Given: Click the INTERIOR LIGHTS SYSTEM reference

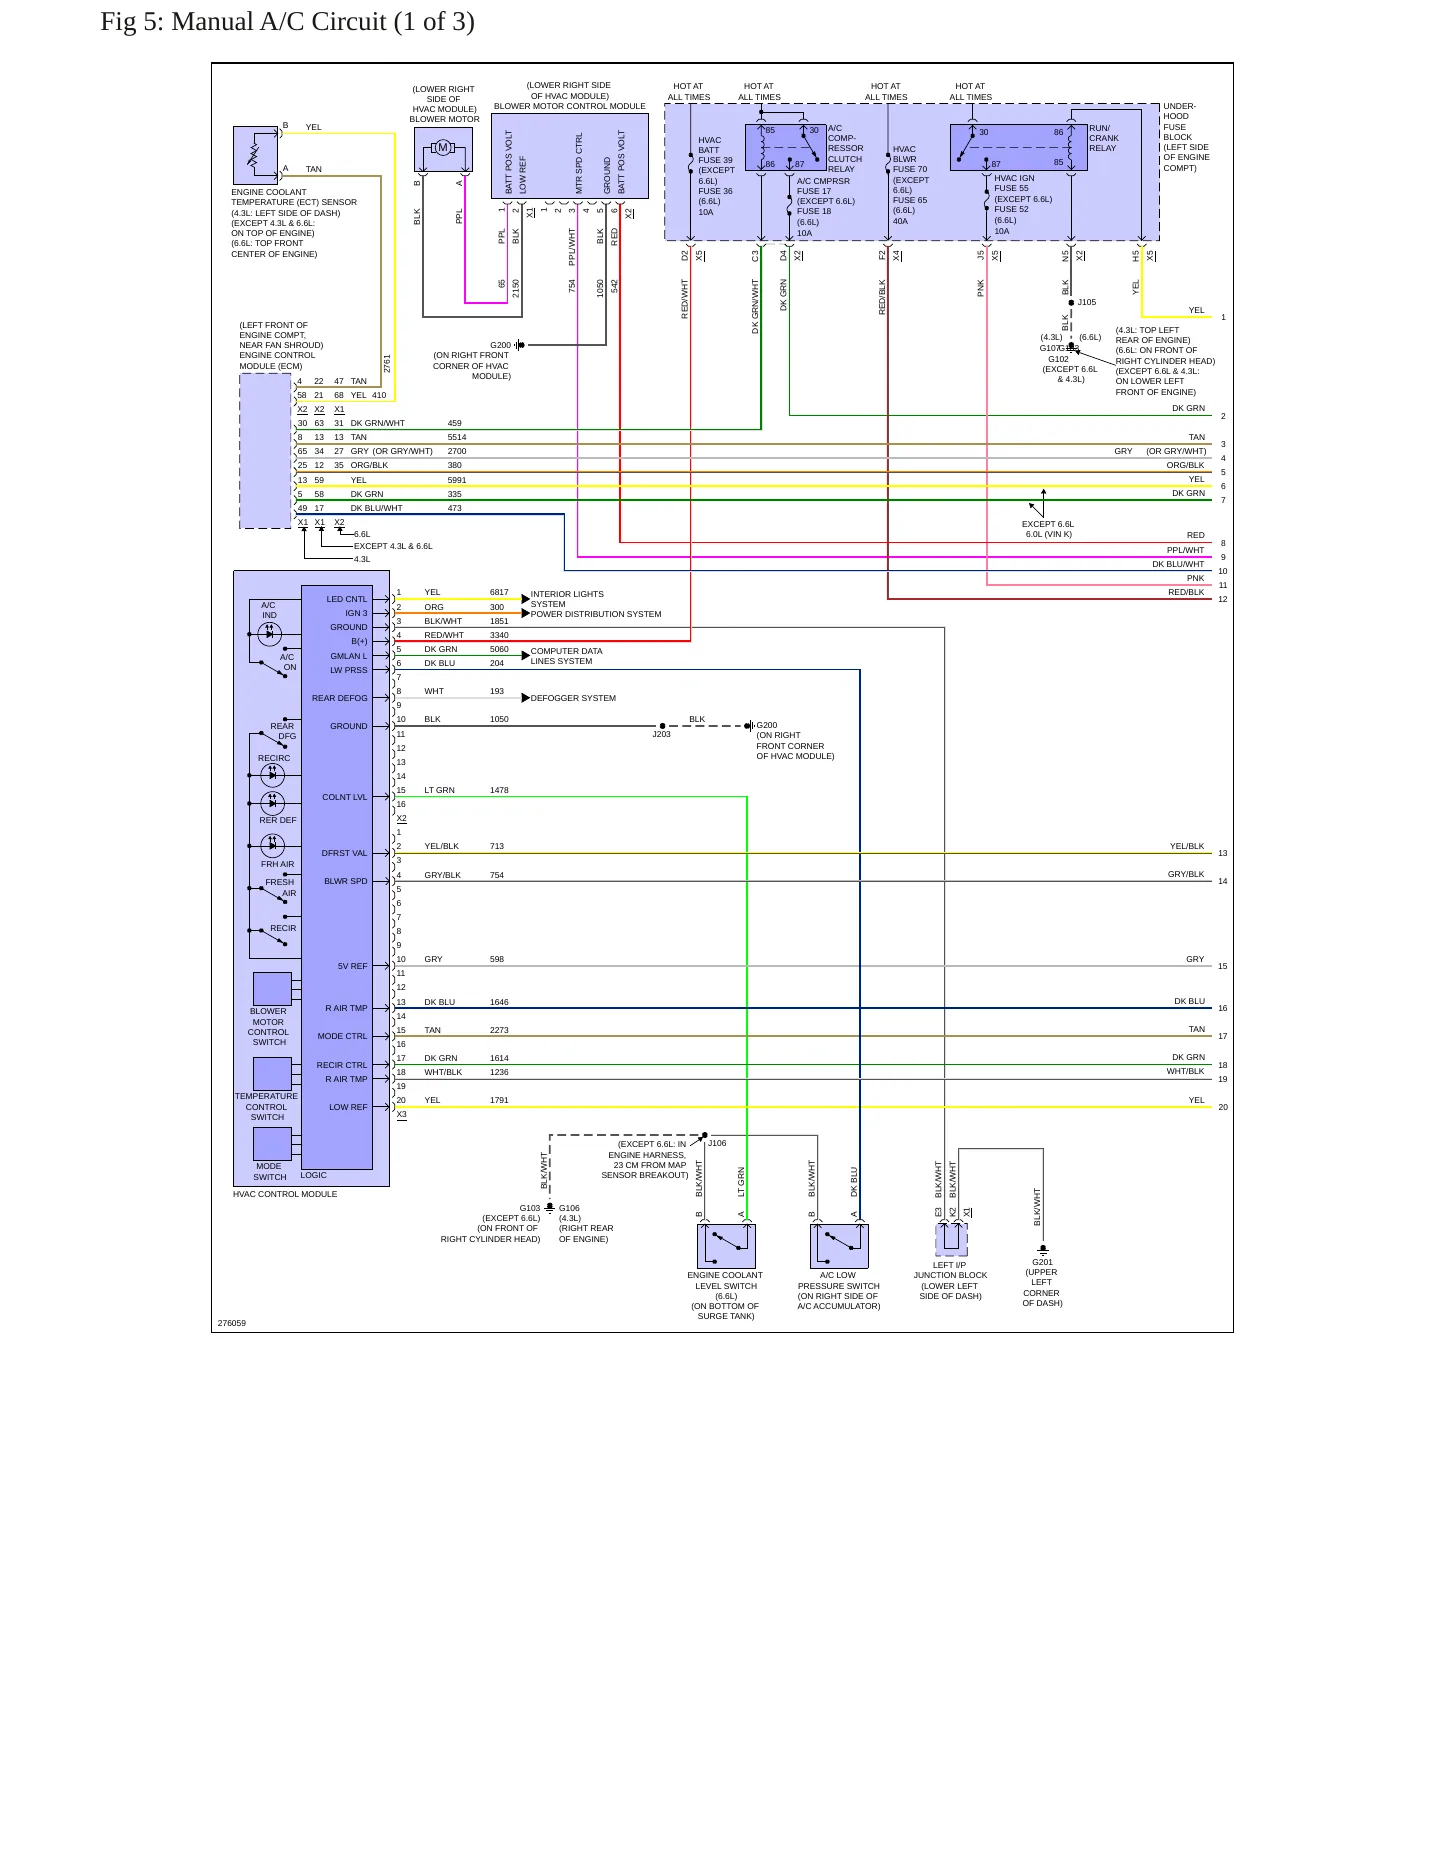Looking at the screenshot, I should pyautogui.click(x=567, y=599).
